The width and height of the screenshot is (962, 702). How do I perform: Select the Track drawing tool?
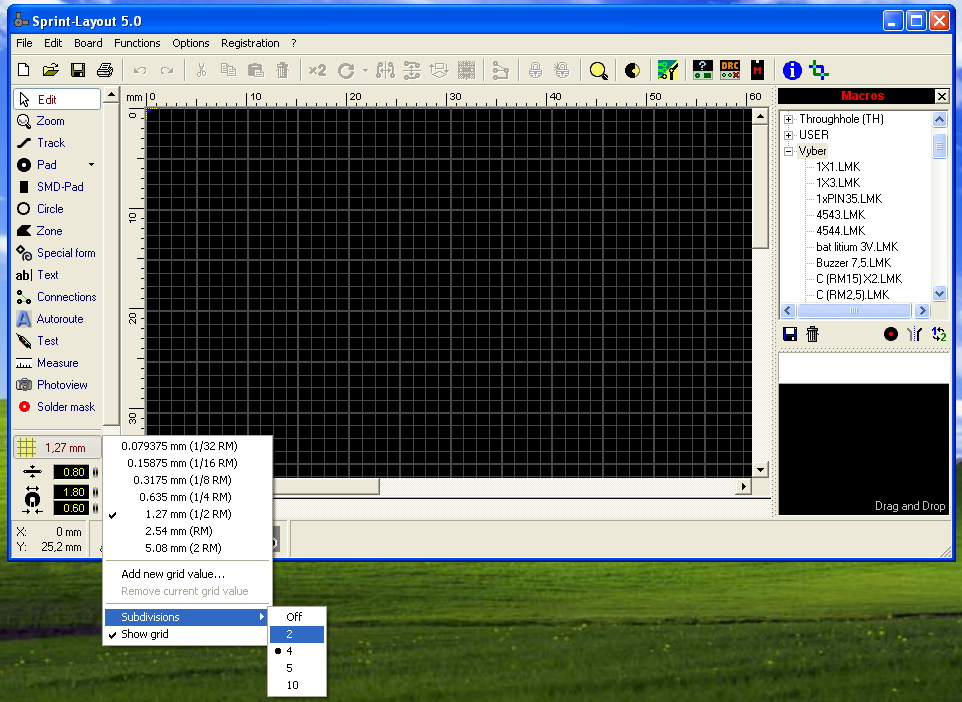tap(57, 143)
